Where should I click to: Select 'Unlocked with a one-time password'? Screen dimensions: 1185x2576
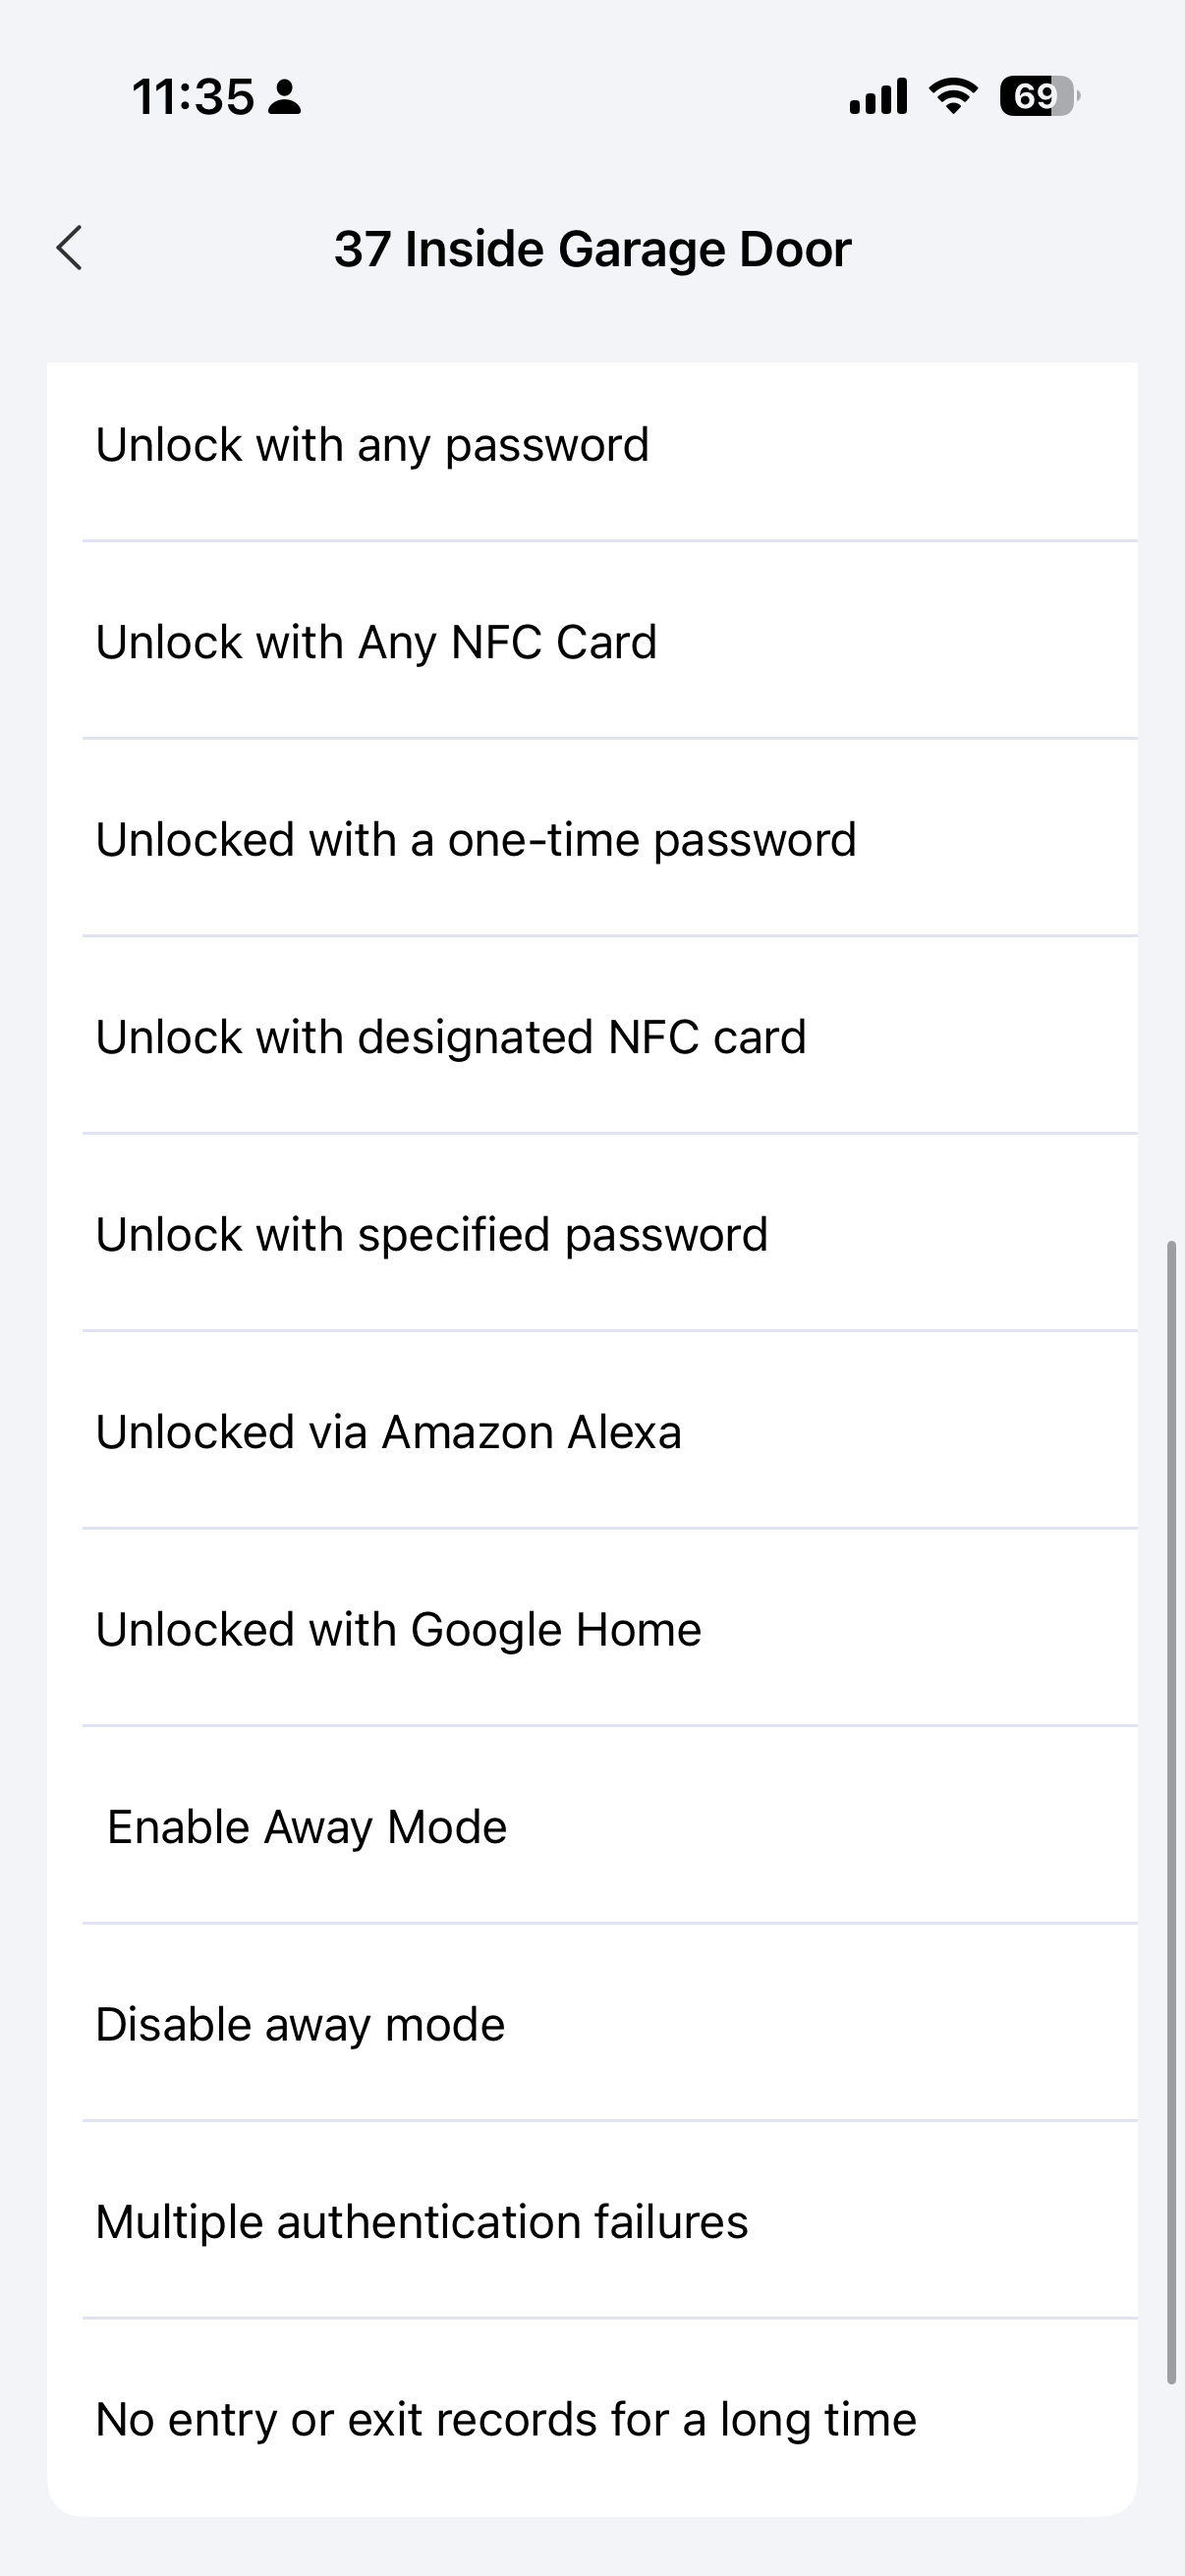click(476, 840)
